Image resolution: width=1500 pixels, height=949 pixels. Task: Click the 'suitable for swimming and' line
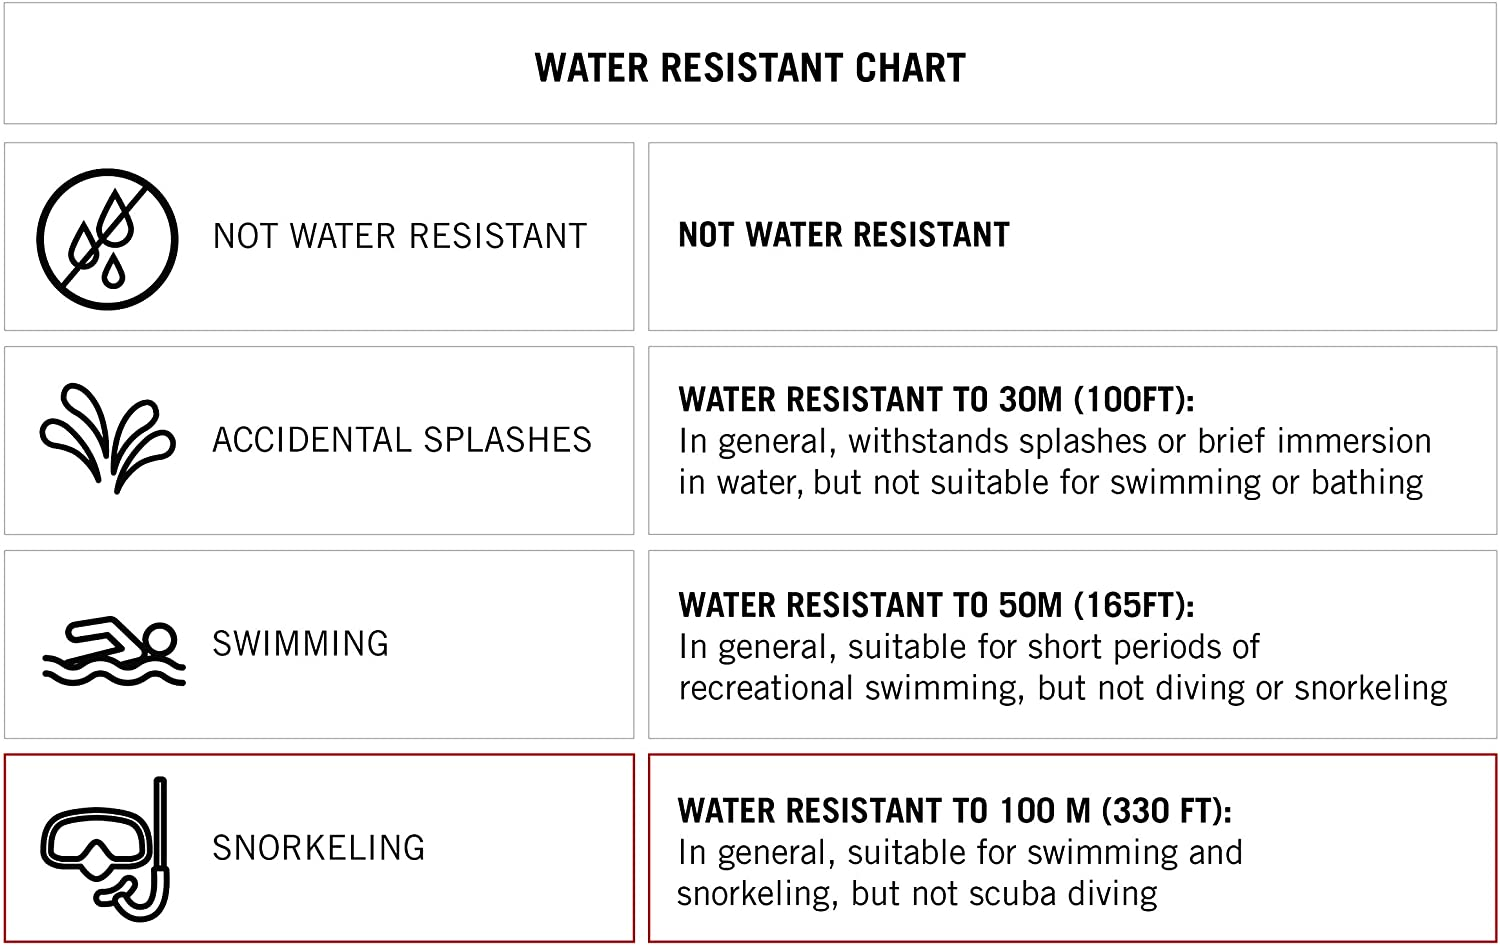[1044, 852]
